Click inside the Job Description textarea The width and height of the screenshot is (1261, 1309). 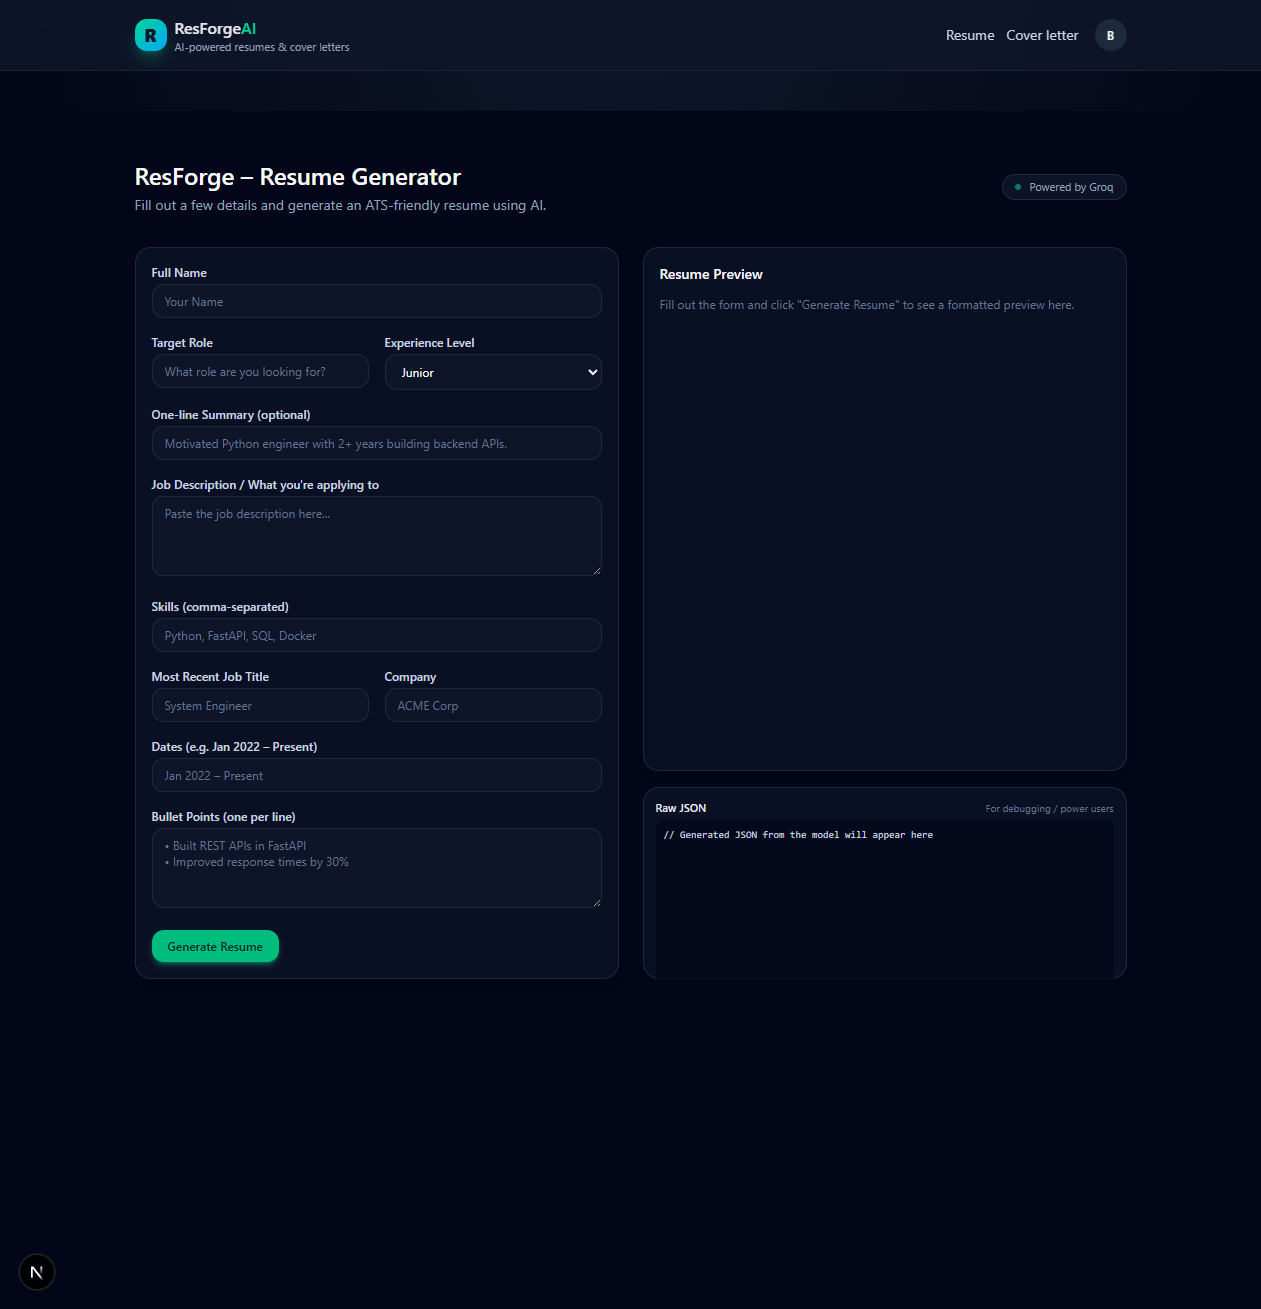click(x=376, y=536)
